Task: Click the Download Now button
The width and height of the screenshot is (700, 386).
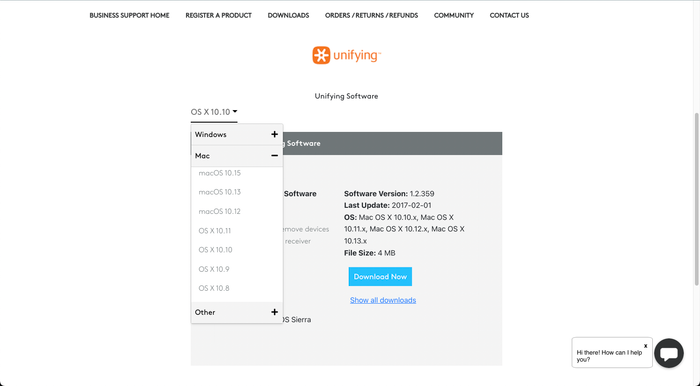Action: (x=380, y=277)
